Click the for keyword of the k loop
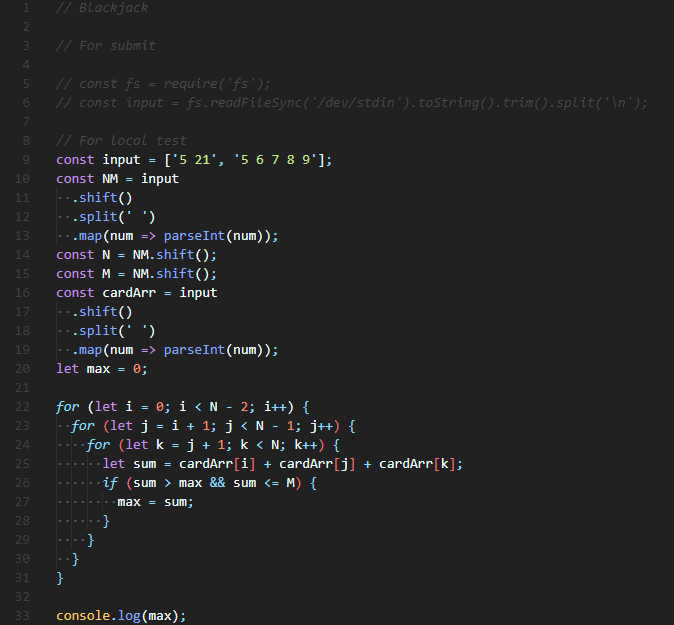Image resolution: width=674 pixels, height=625 pixels. 98,444
